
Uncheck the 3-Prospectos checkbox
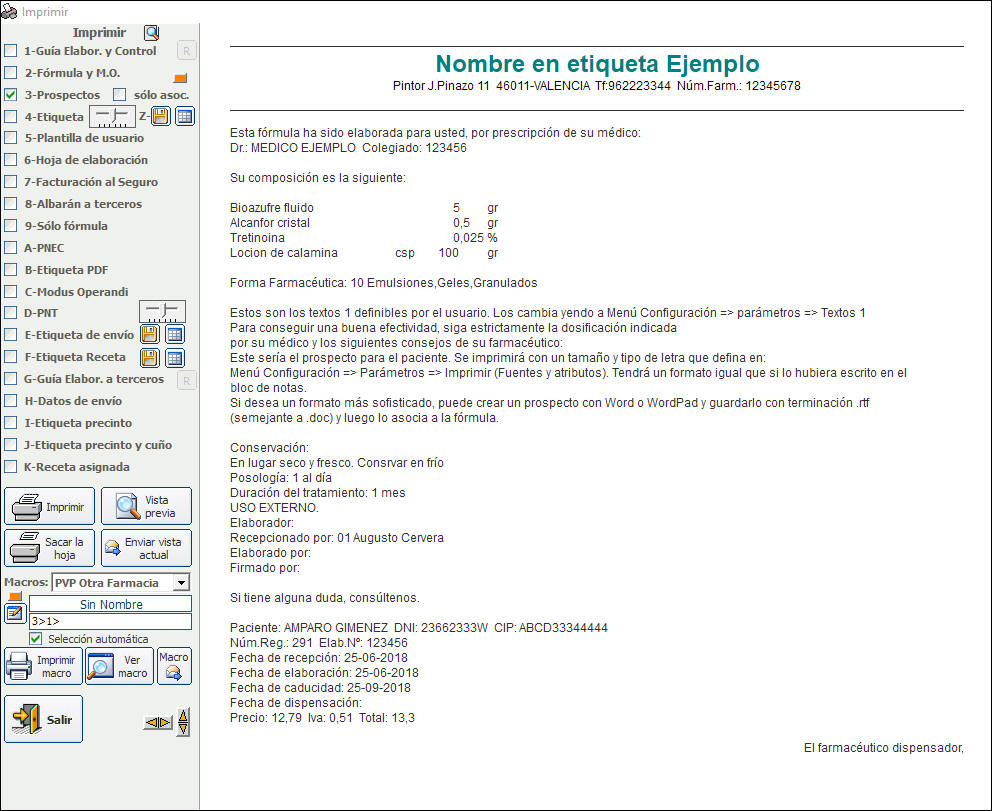pyautogui.click(x=11, y=95)
